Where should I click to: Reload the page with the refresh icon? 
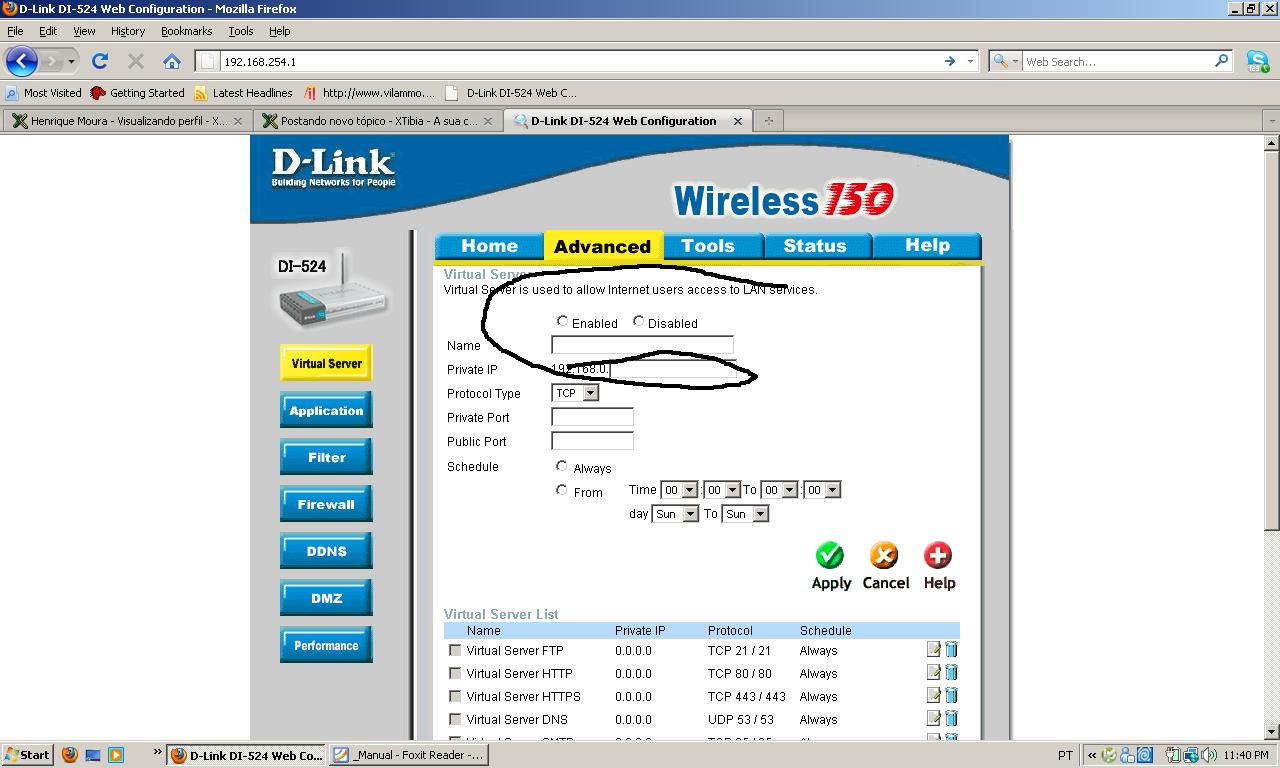click(x=100, y=61)
